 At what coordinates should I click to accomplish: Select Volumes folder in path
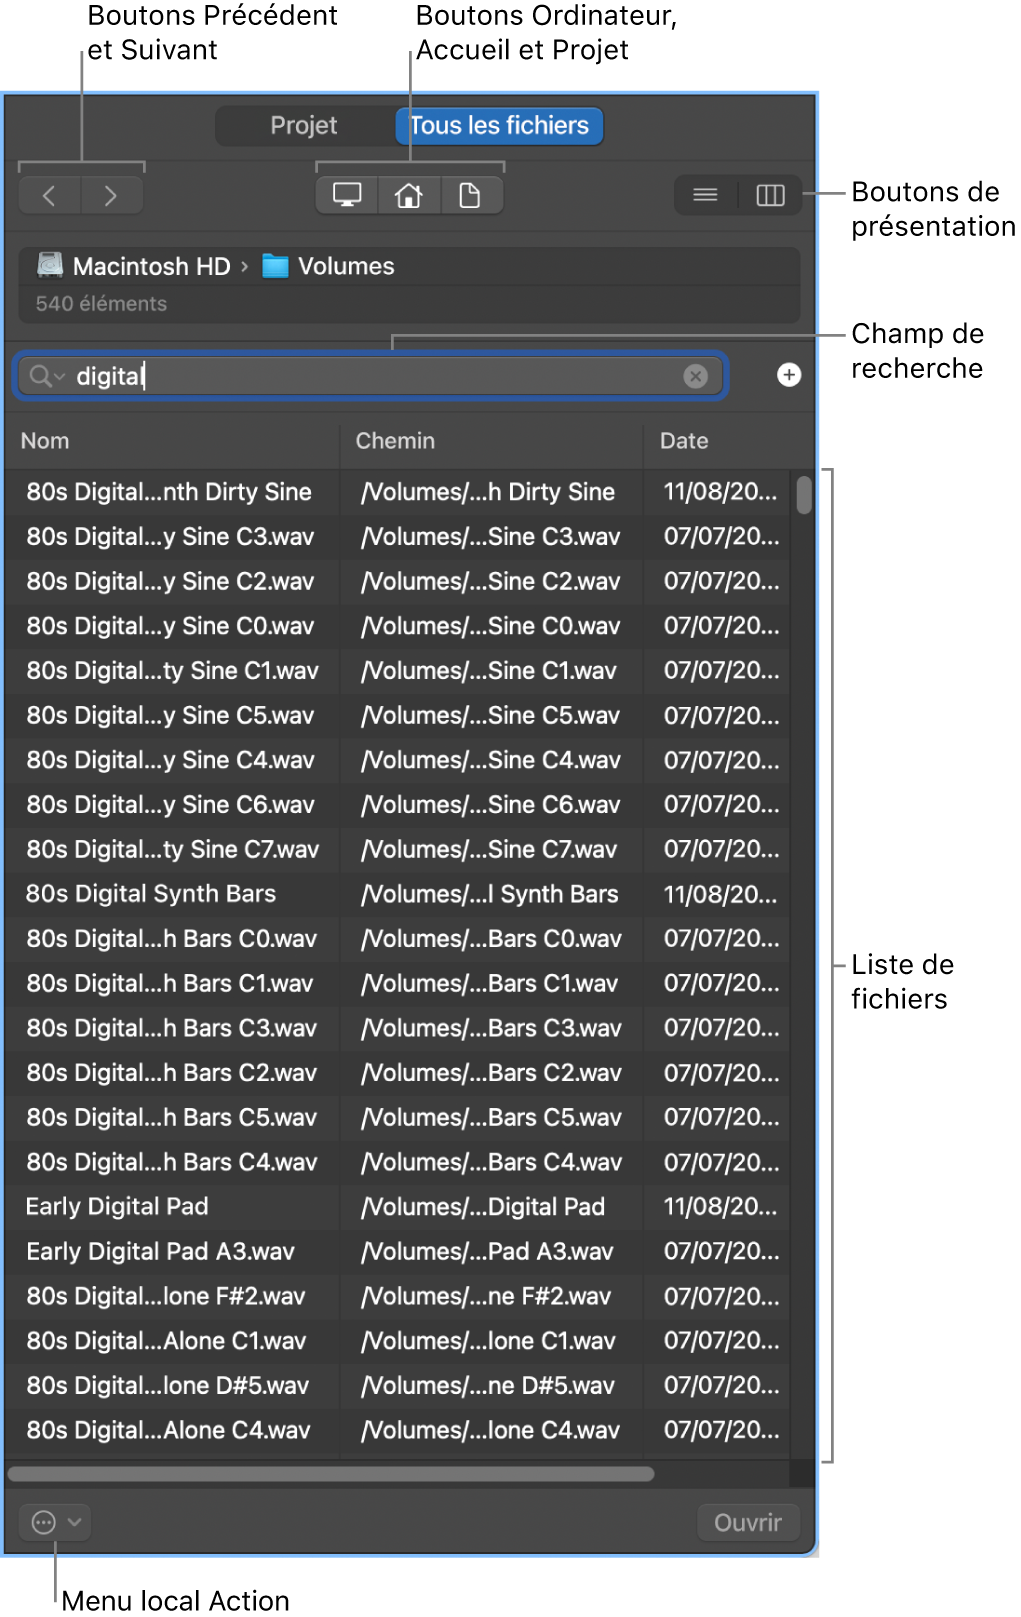(x=345, y=267)
